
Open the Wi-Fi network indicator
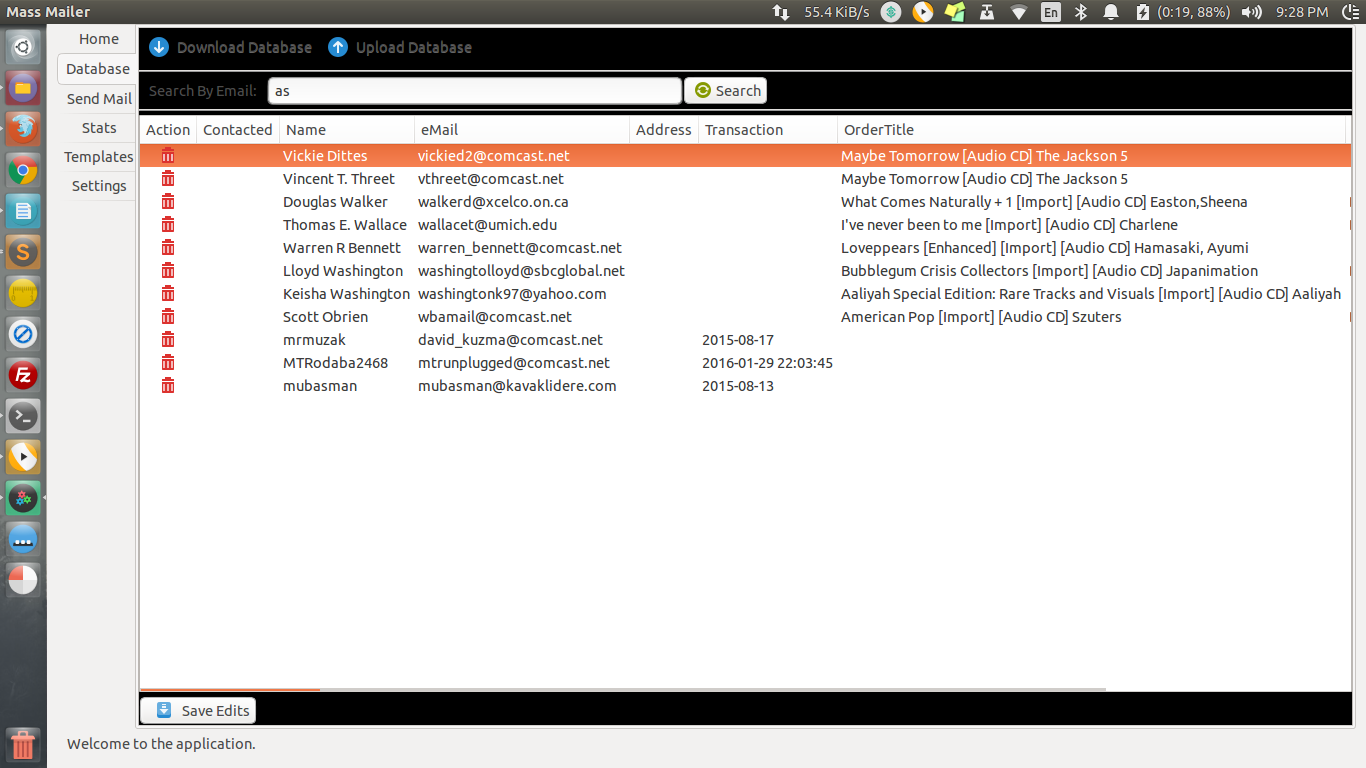(1019, 12)
